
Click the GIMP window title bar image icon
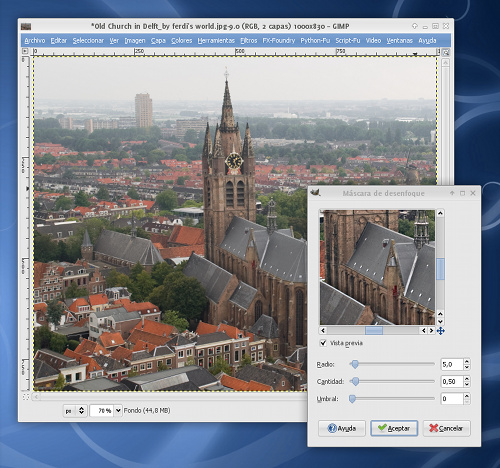pyautogui.click(x=26, y=26)
